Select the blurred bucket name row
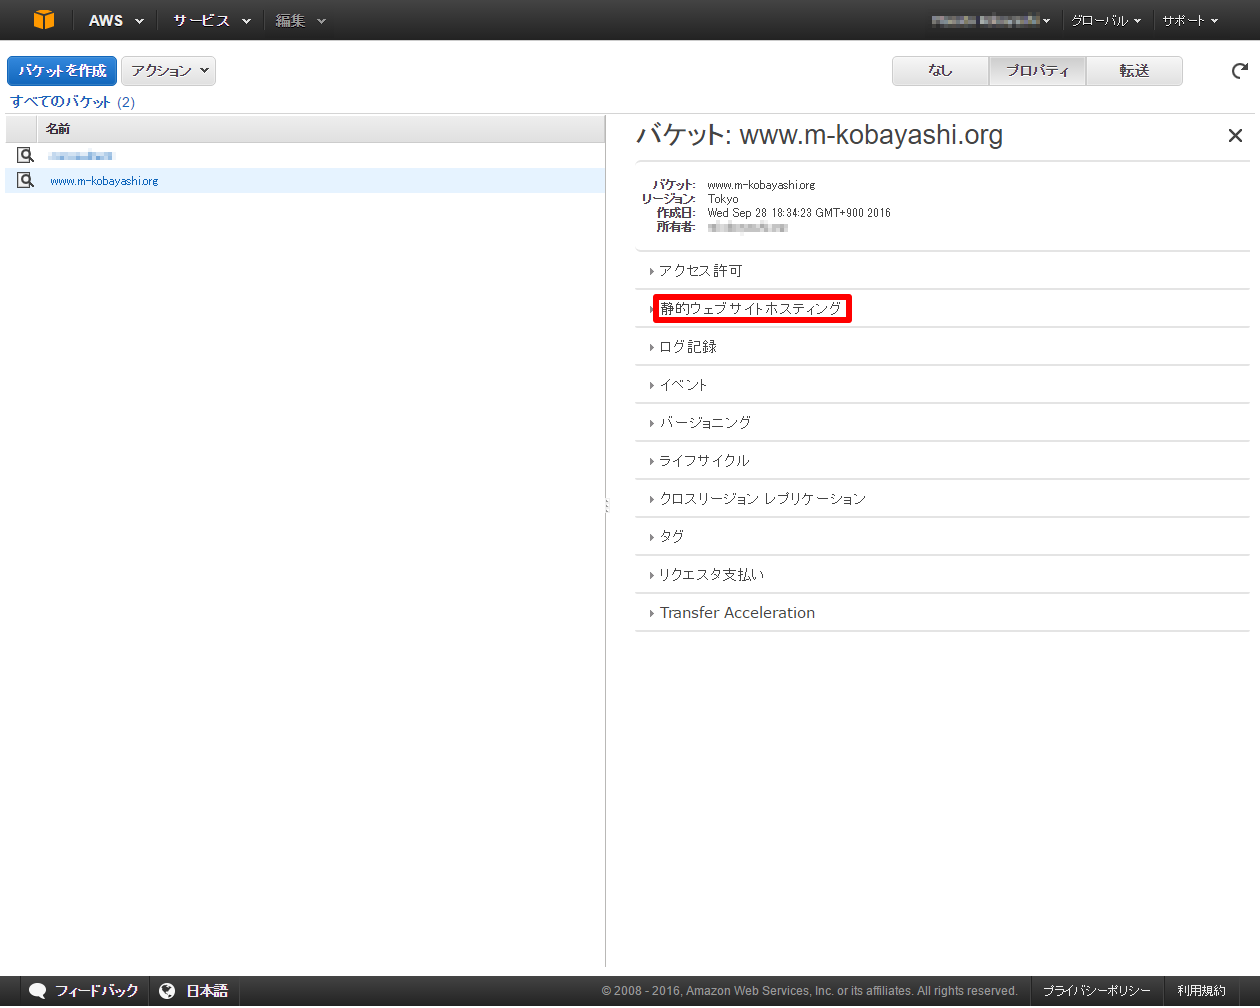The height and width of the screenshot is (1008, 1260). pos(305,155)
